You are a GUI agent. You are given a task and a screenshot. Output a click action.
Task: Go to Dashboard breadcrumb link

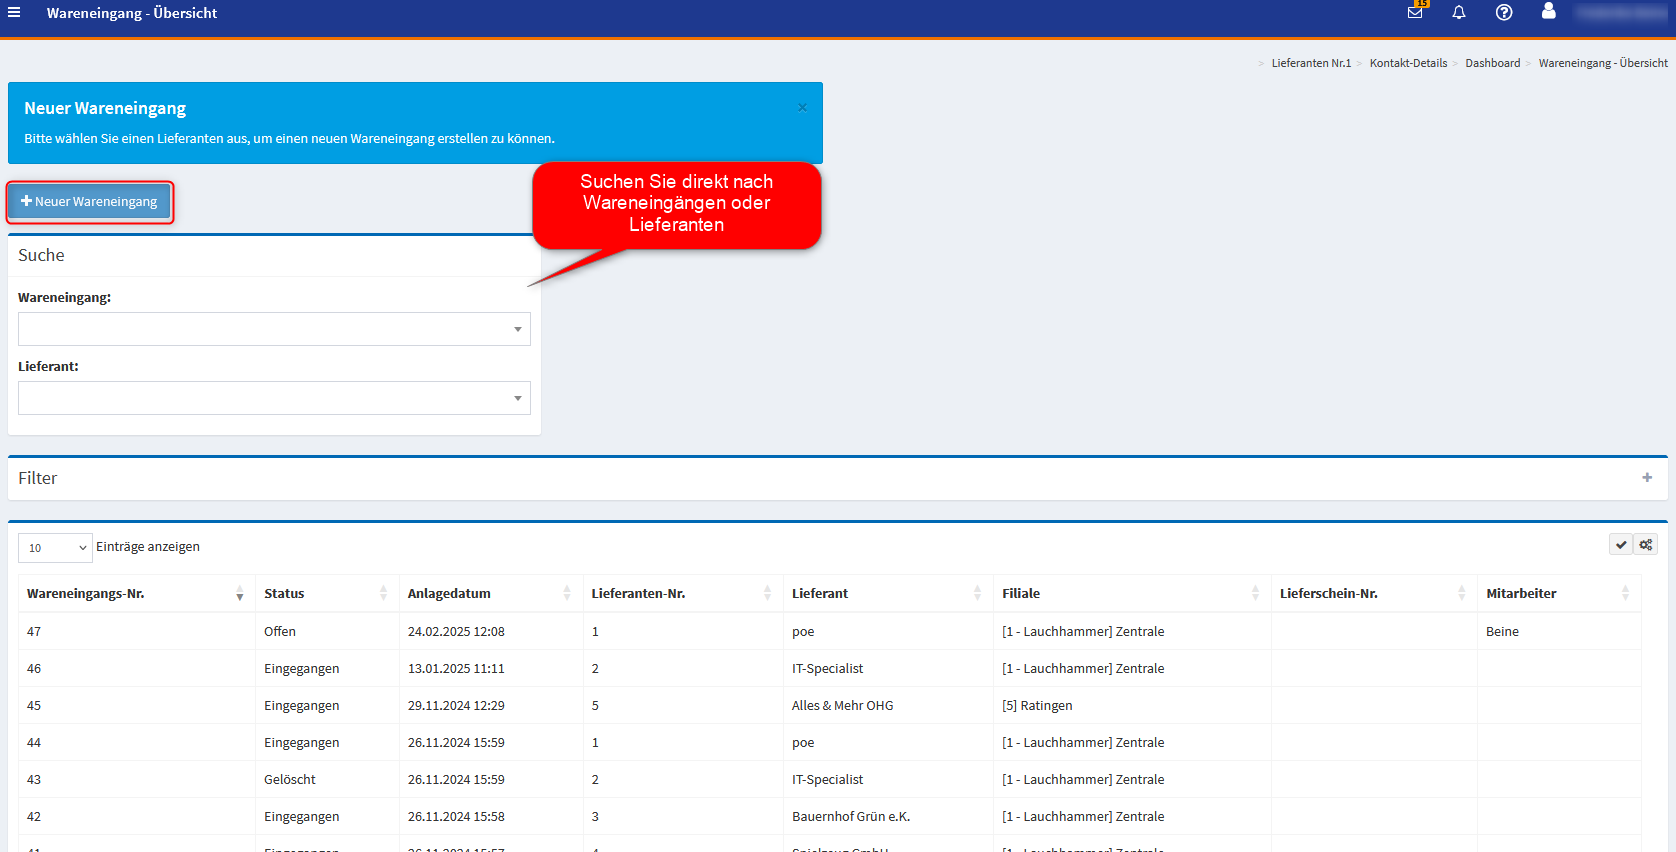pyautogui.click(x=1492, y=63)
